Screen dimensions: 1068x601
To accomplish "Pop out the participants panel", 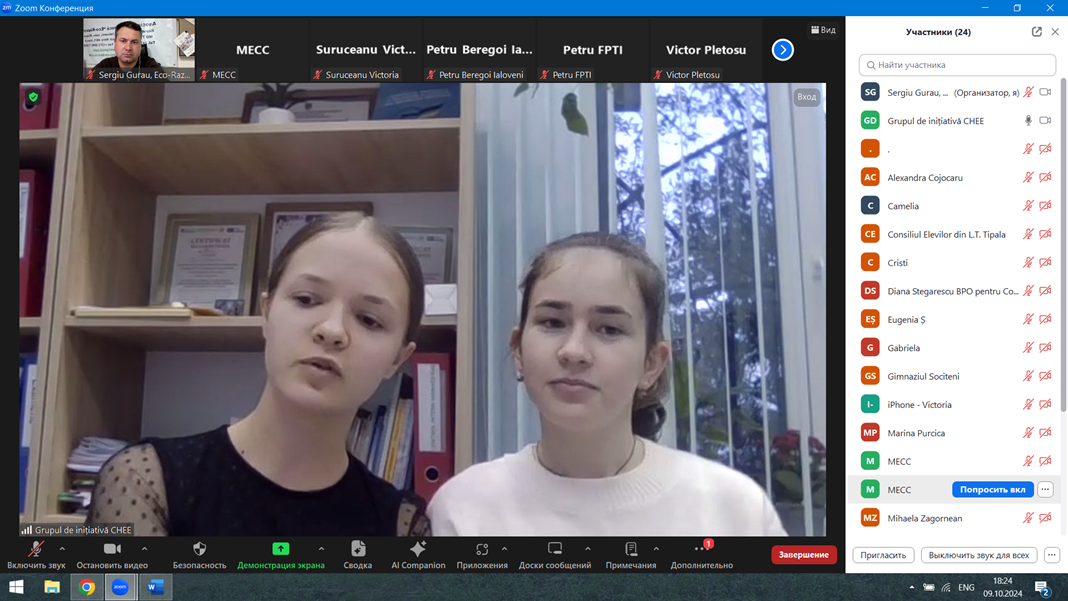I will pyautogui.click(x=1037, y=32).
